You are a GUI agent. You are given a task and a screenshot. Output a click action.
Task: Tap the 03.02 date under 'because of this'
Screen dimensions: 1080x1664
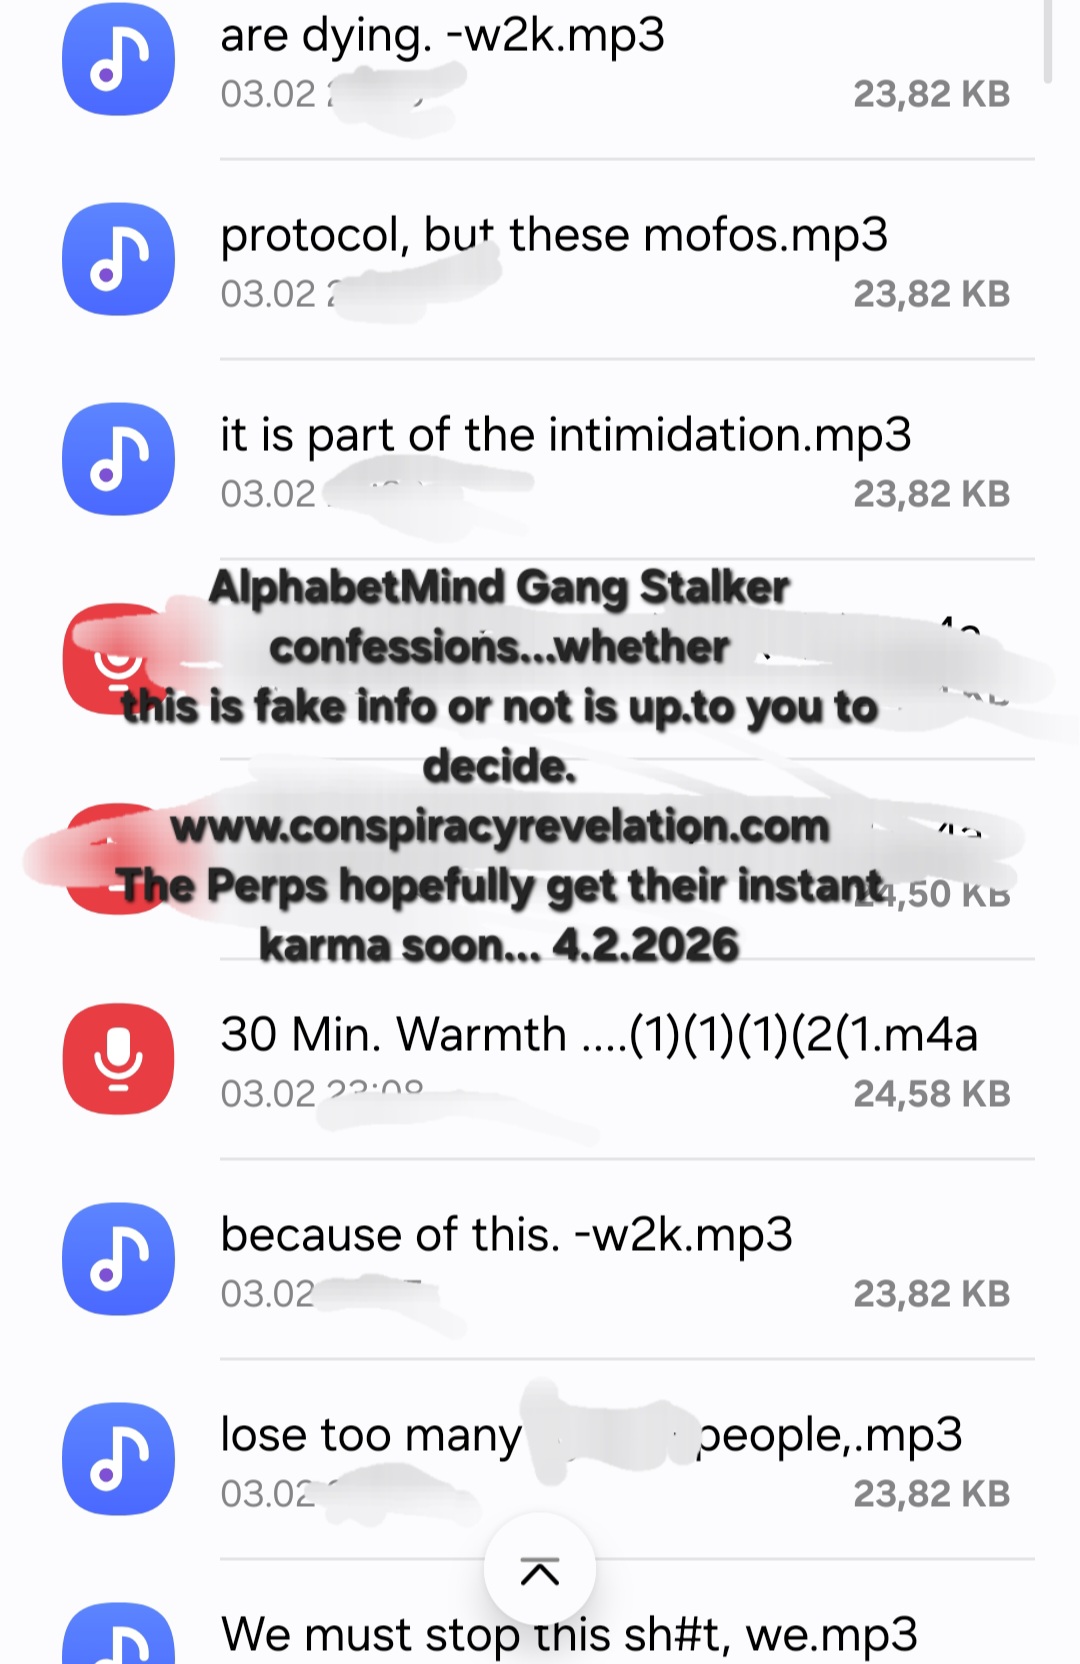pos(268,1294)
